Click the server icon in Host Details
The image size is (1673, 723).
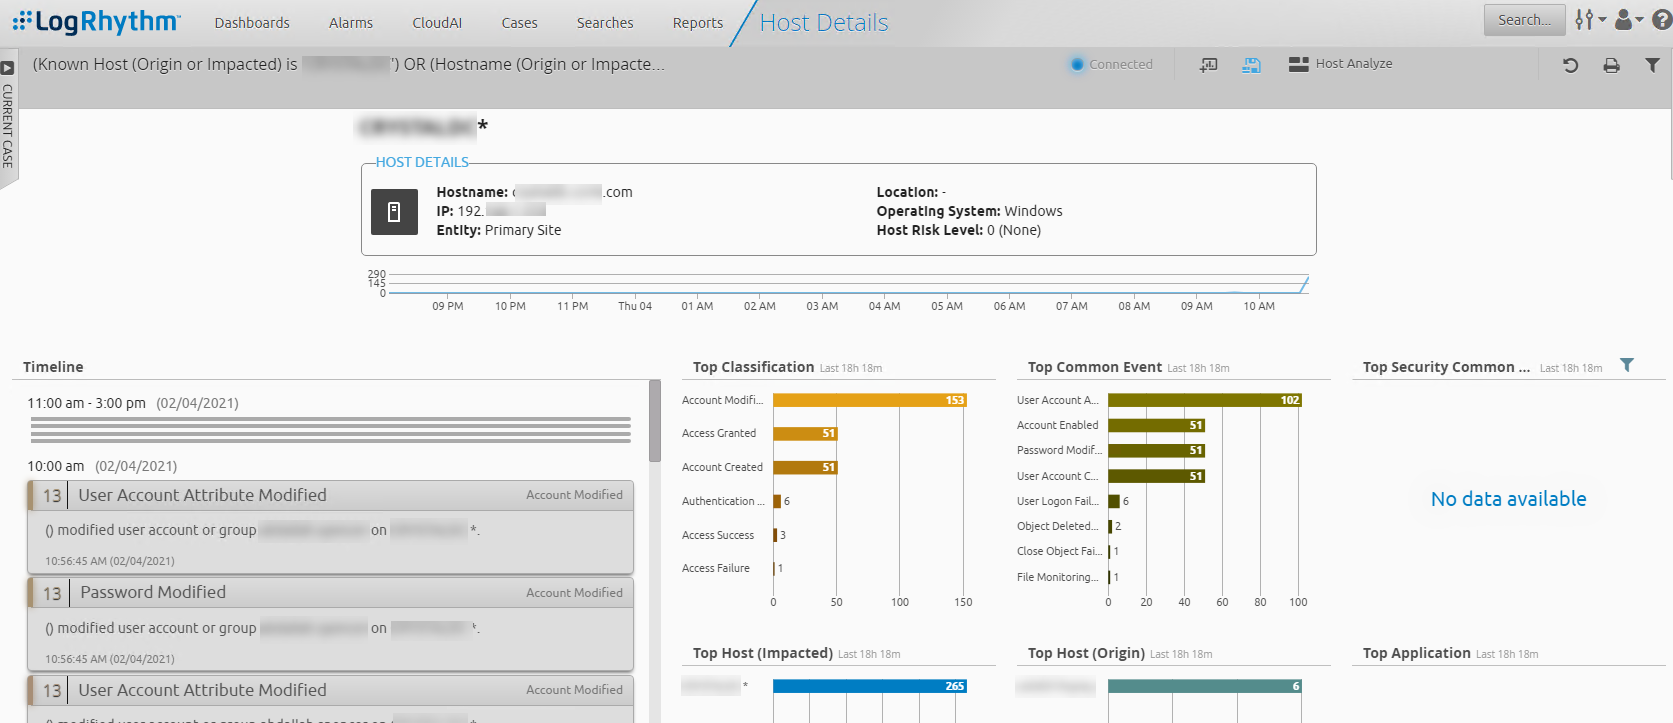click(394, 212)
